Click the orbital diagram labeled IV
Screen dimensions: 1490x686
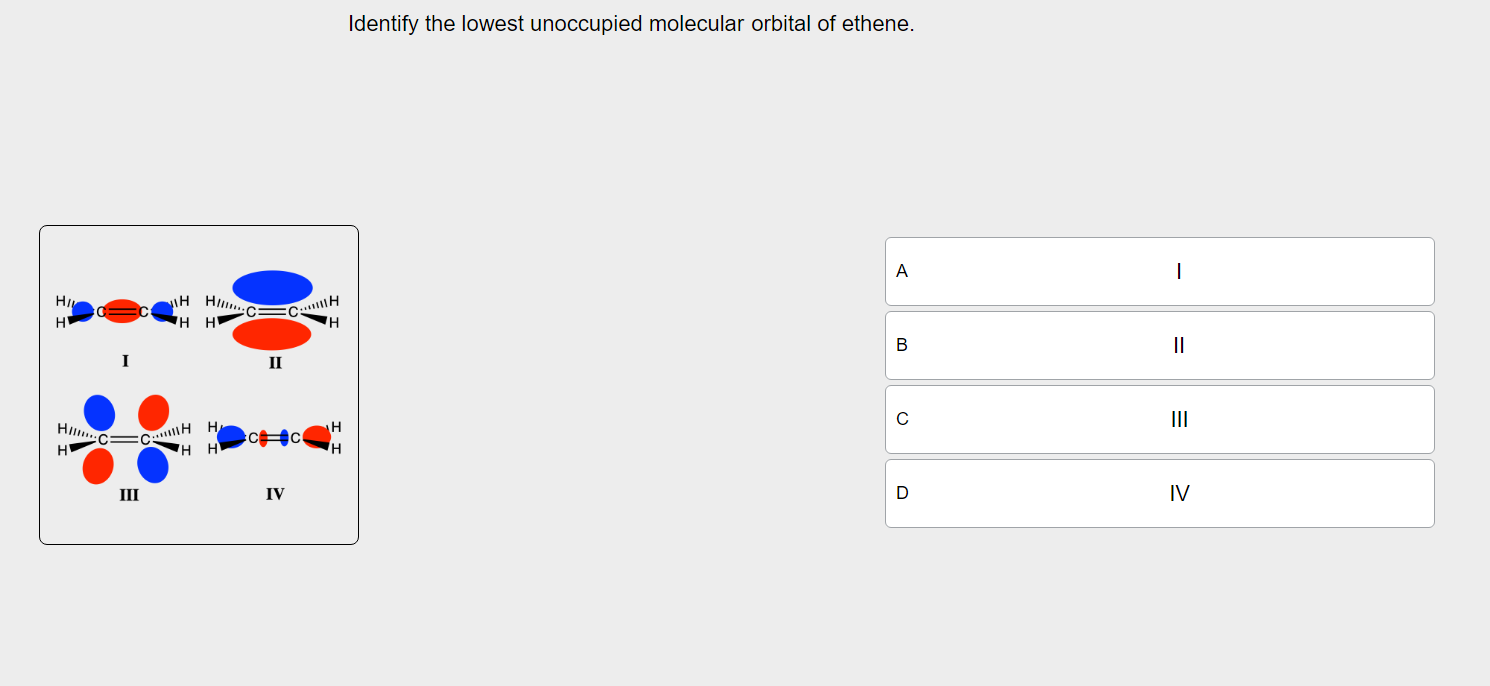[272, 437]
